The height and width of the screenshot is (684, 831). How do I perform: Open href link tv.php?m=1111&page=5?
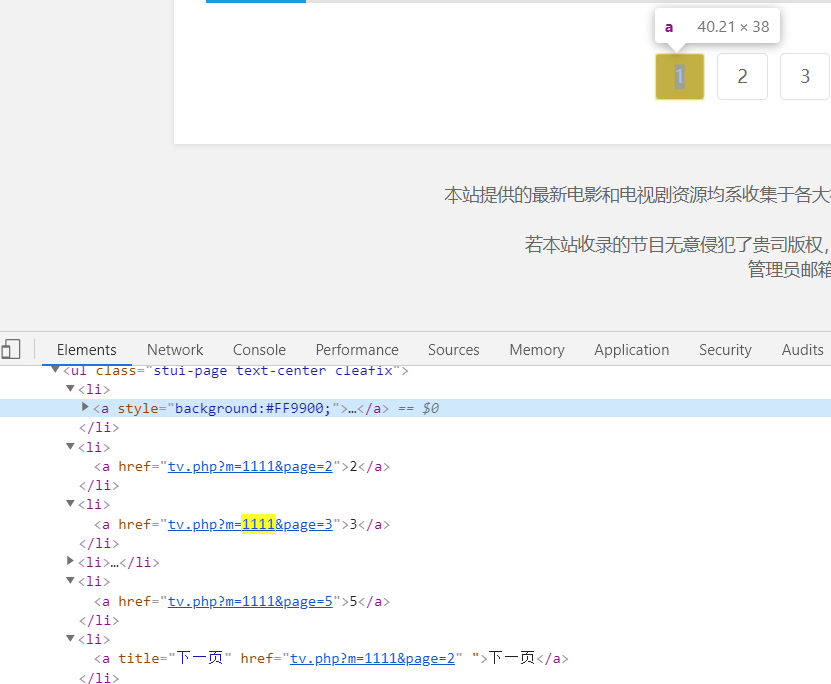tap(250, 601)
